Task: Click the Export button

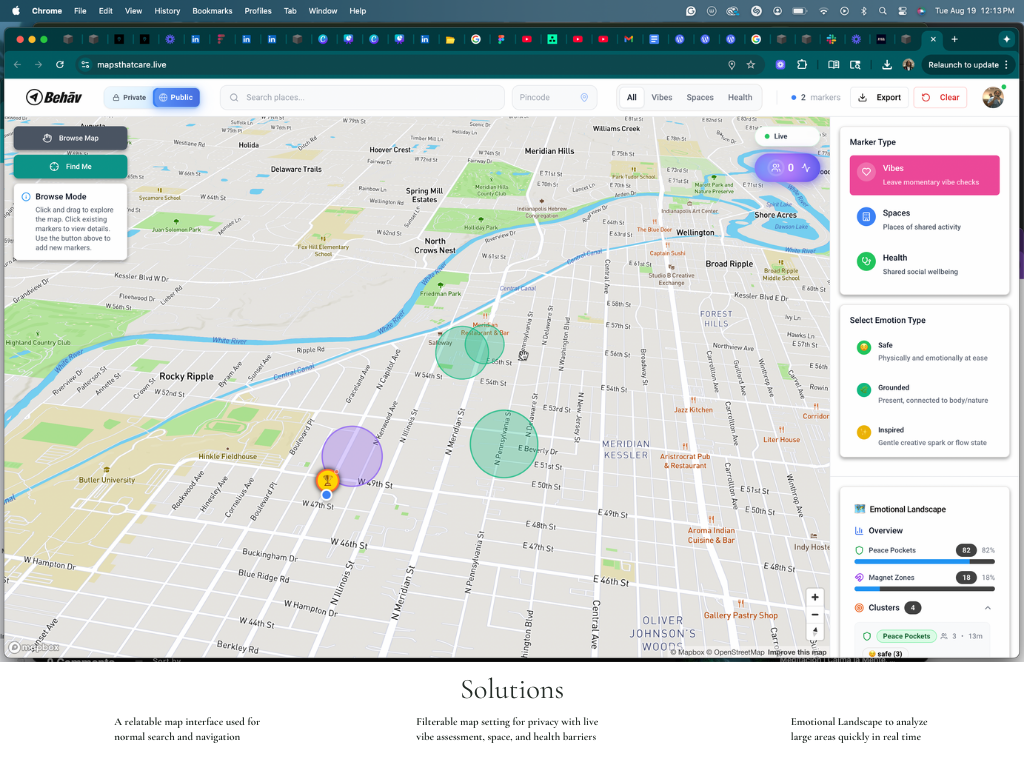Action: click(879, 97)
